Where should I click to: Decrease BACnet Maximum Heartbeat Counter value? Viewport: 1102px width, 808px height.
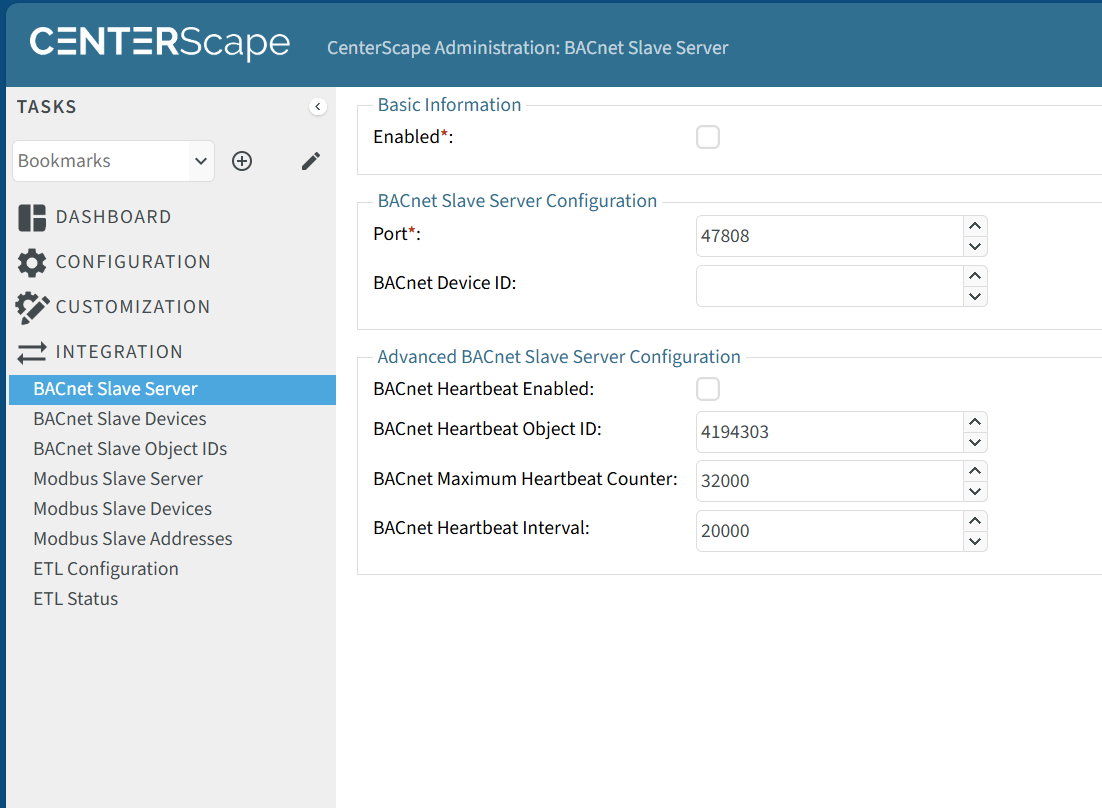coord(975,491)
